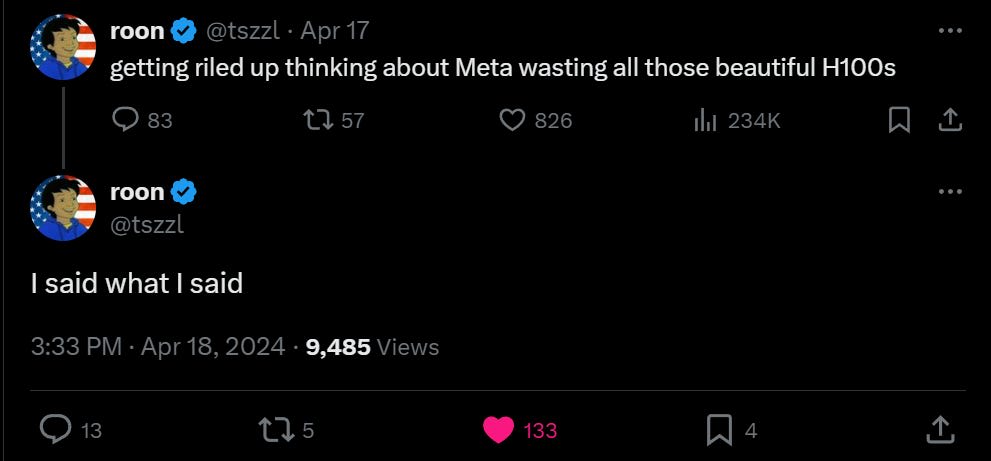Viewport: 991px width, 461px height.
Task: Click the 9,485 Views count
Action: (372, 347)
